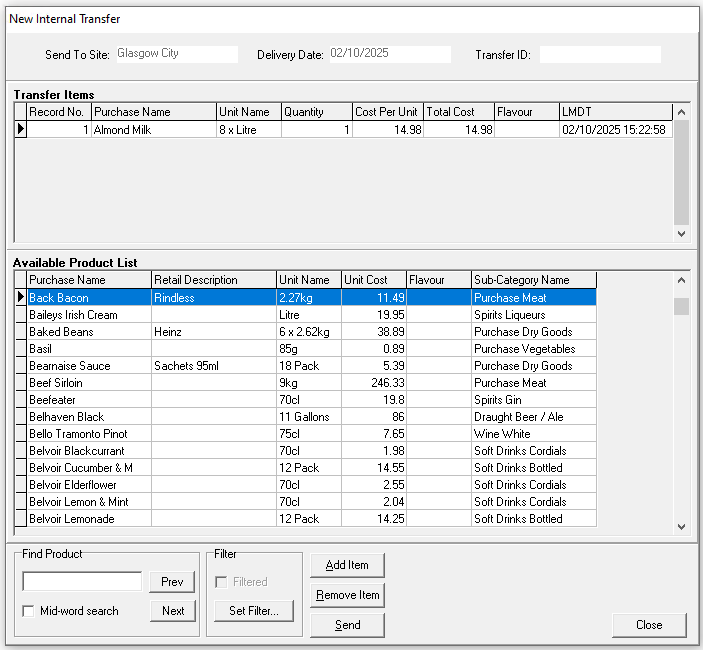Click the Unit Cost column header
This screenshot has width=703, height=650.
(373, 280)
